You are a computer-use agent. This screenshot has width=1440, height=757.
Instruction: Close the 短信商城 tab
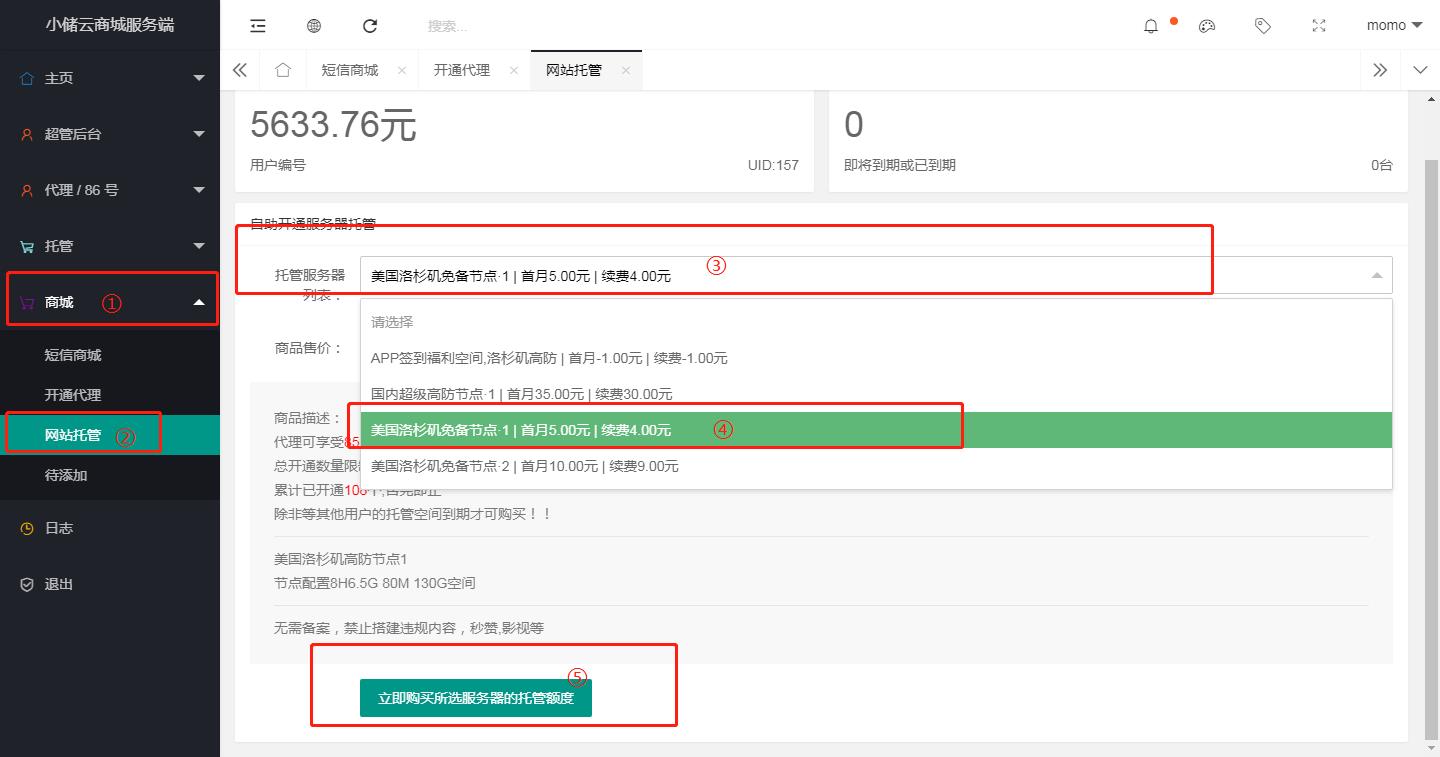[x=402, y=70]
